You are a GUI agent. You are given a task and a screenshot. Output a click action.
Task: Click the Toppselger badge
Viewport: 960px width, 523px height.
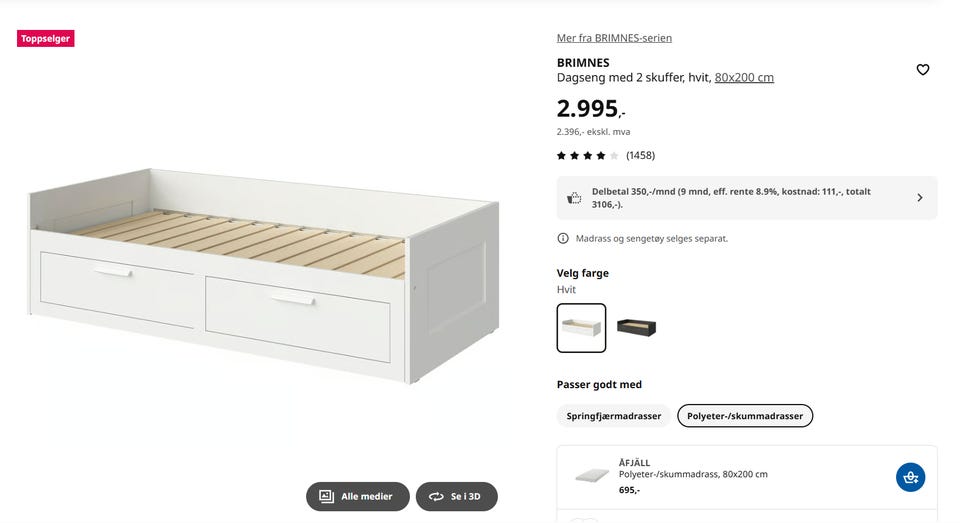[45, 39]
